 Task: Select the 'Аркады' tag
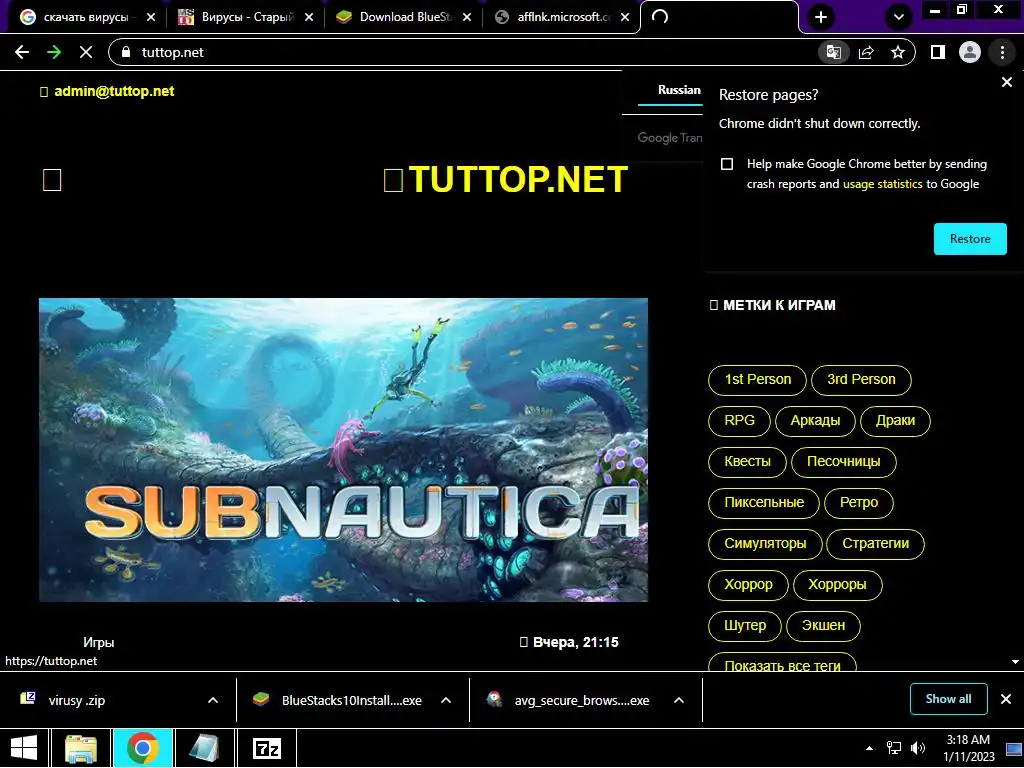[x=815, y=421]
